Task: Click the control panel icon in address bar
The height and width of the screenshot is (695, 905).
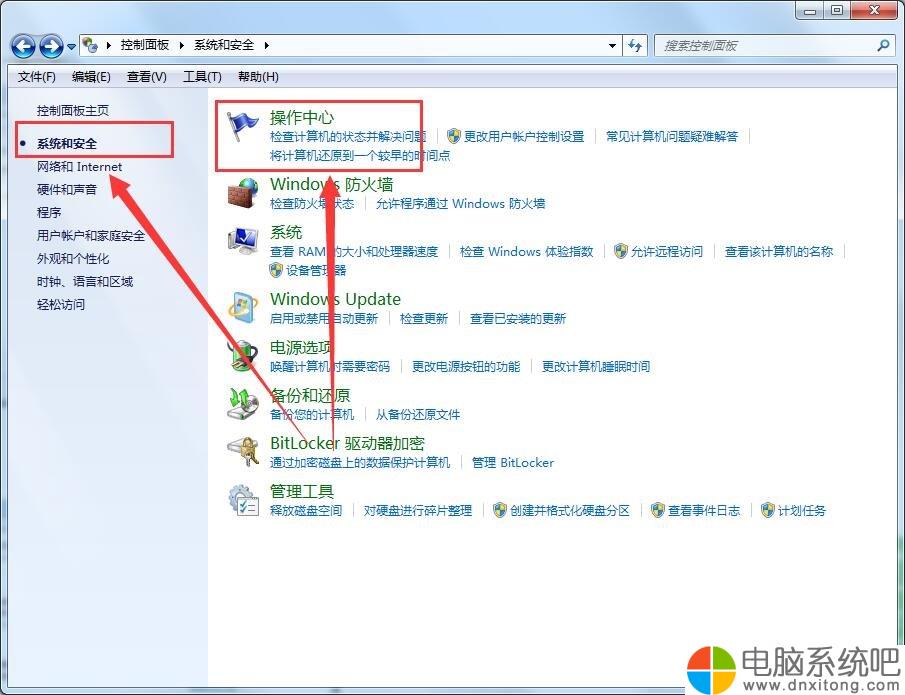Action: [90, 45]
